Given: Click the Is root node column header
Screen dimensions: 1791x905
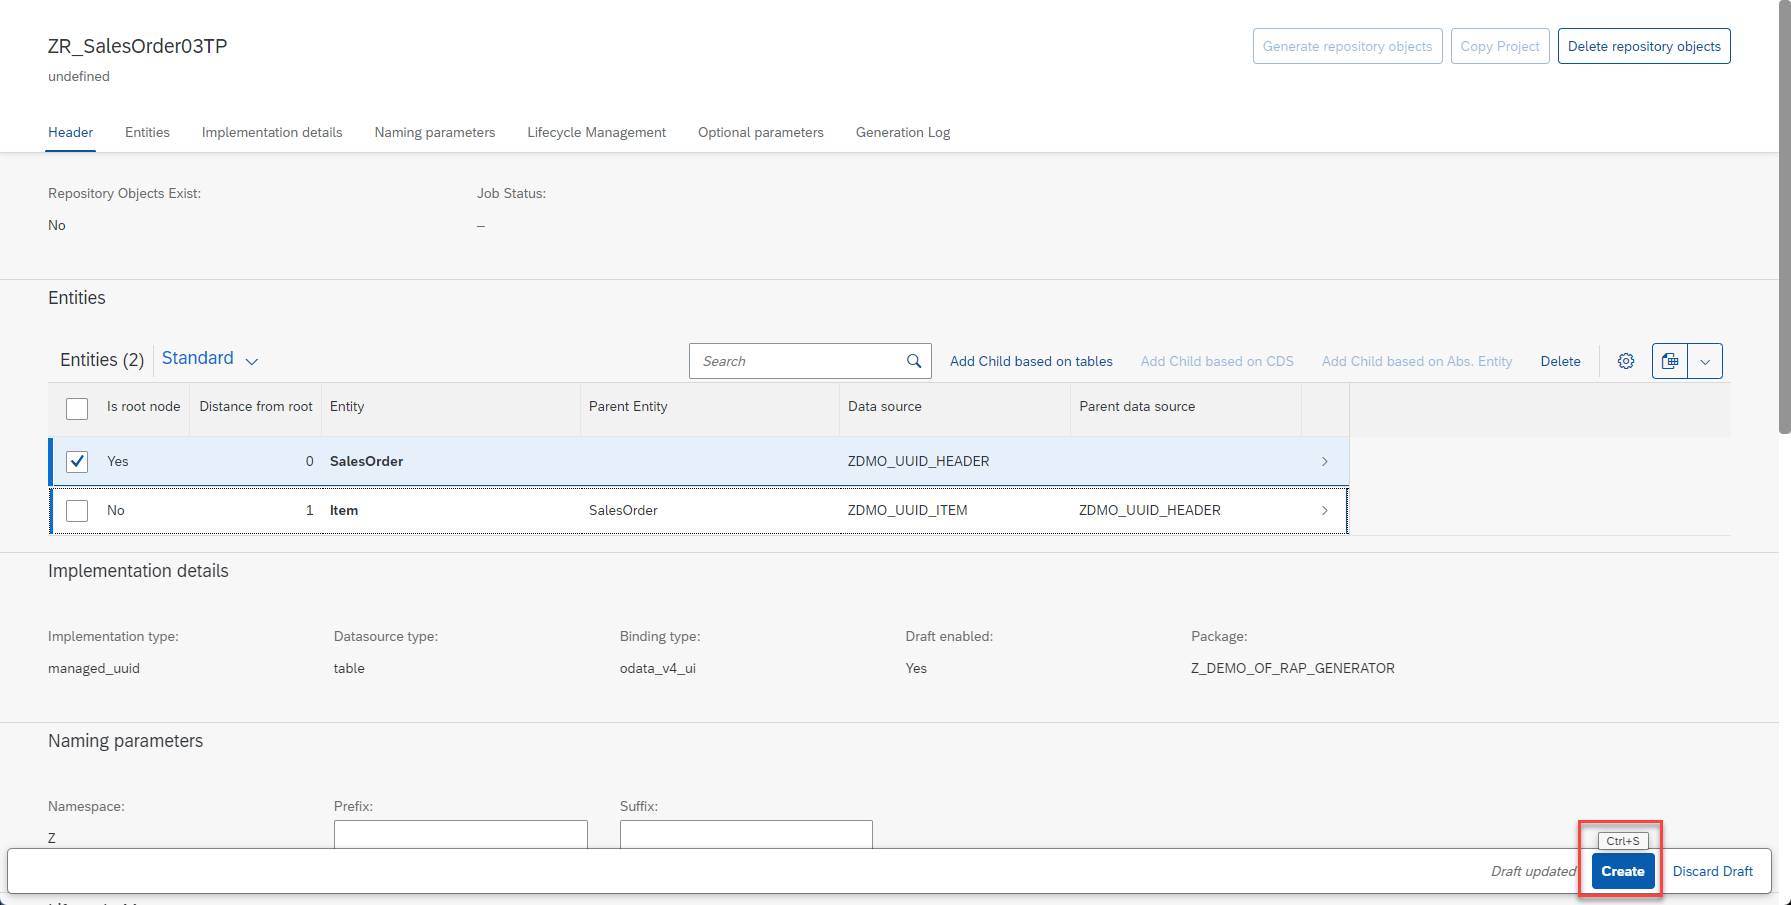Looking at the screenshot, I should pos(144,406).
